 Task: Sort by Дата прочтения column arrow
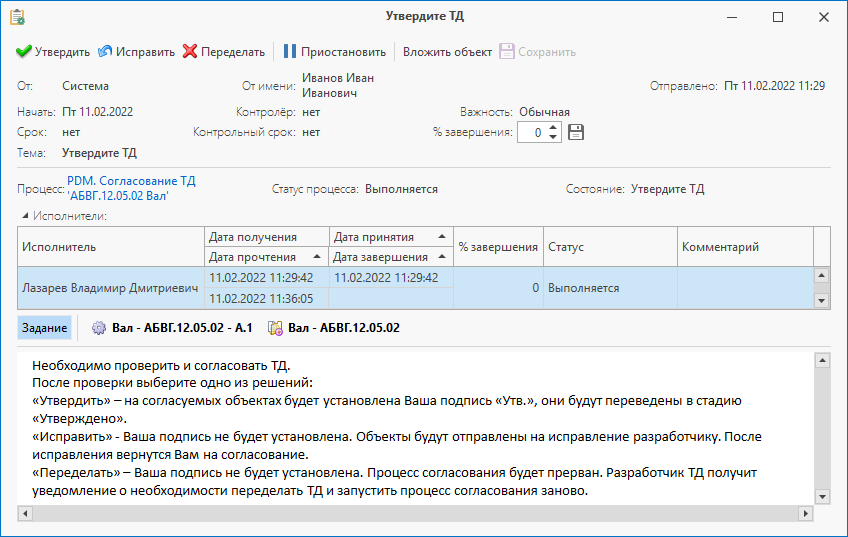(317, 257)
